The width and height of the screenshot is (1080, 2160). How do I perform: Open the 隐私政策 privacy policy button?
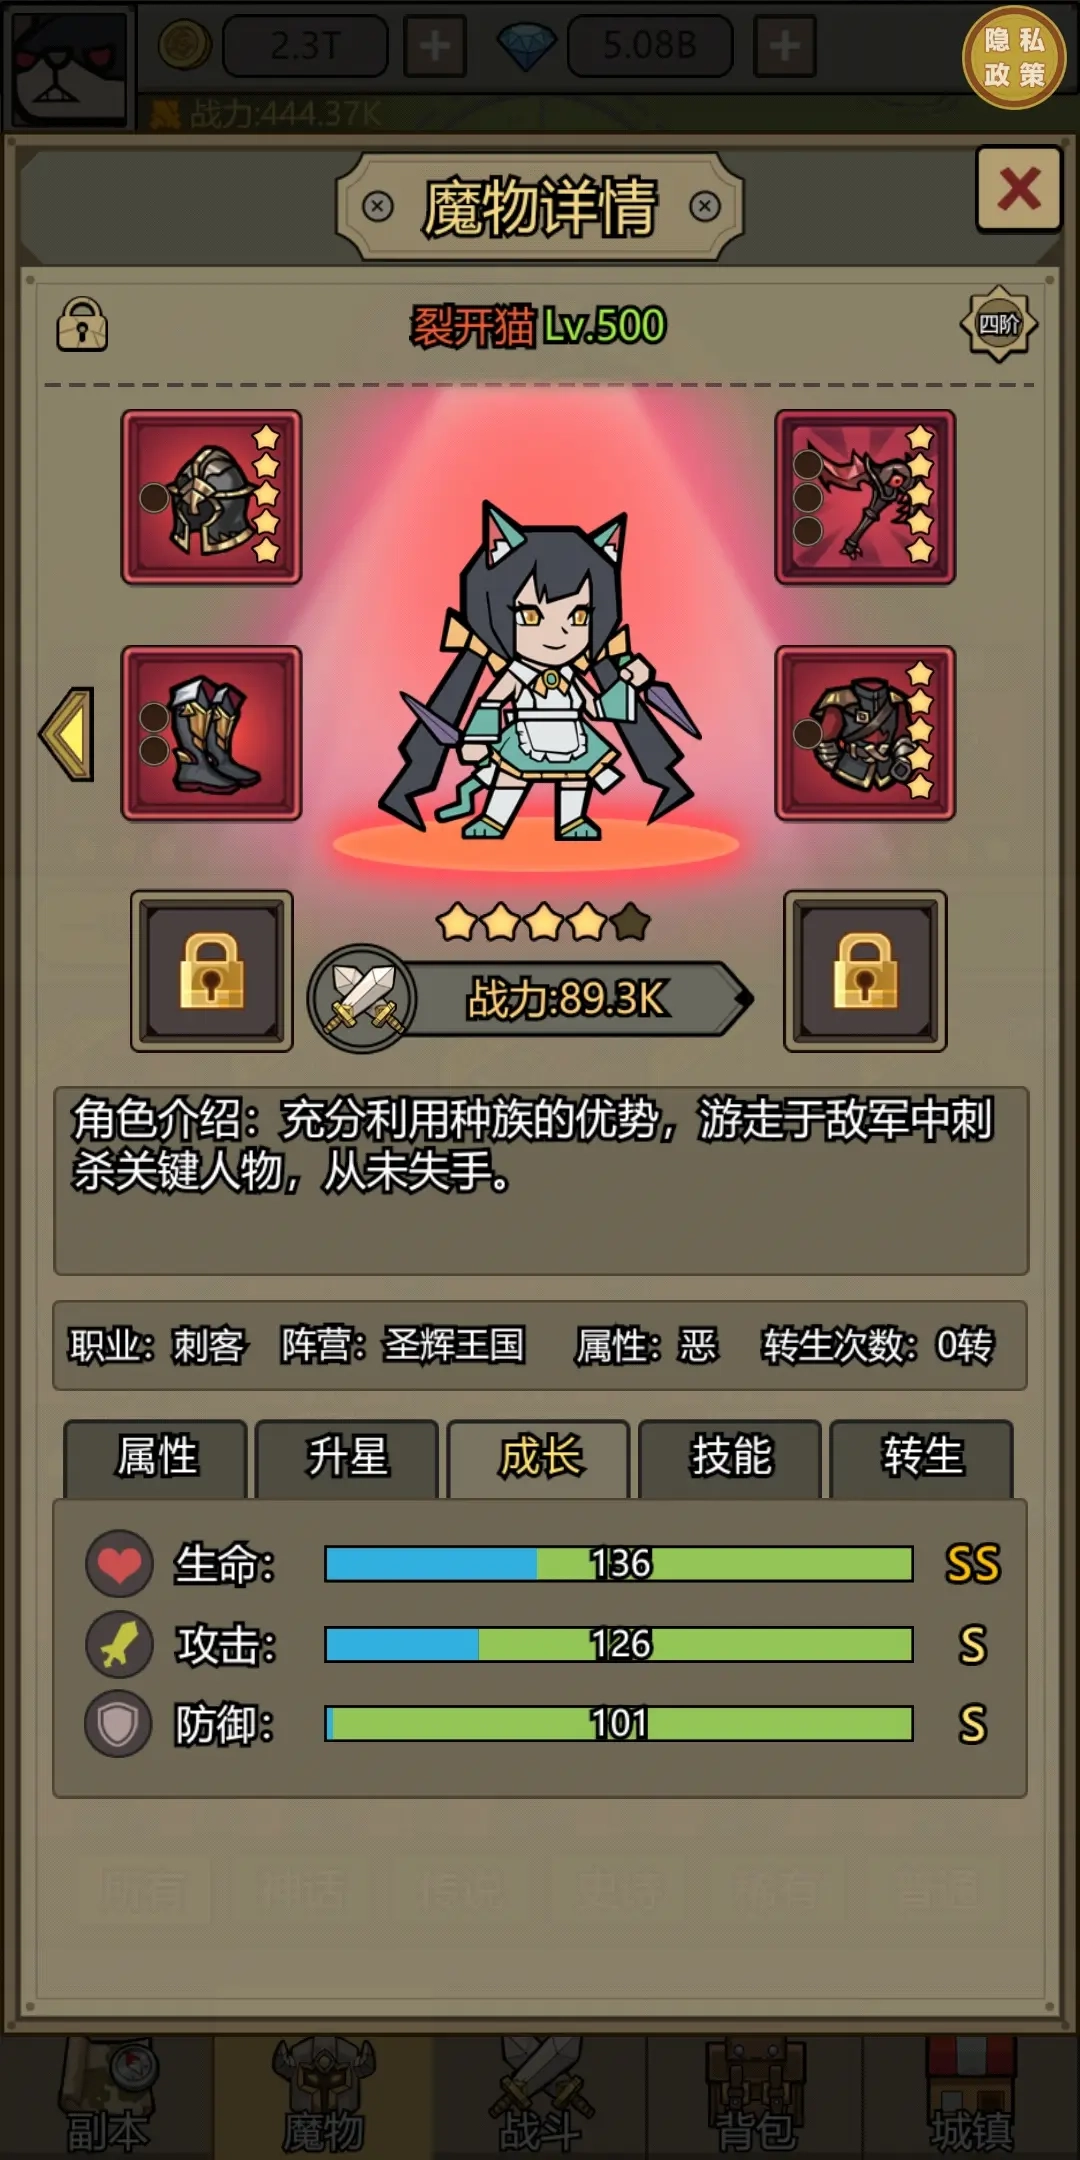[x=1014, y=58]
